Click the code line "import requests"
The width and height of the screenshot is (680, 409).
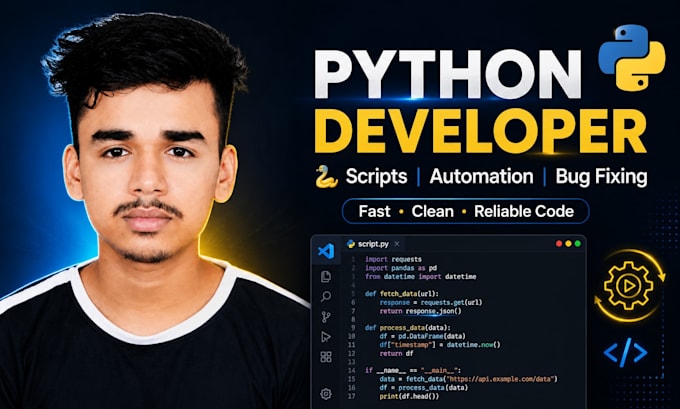pos(393,259)
